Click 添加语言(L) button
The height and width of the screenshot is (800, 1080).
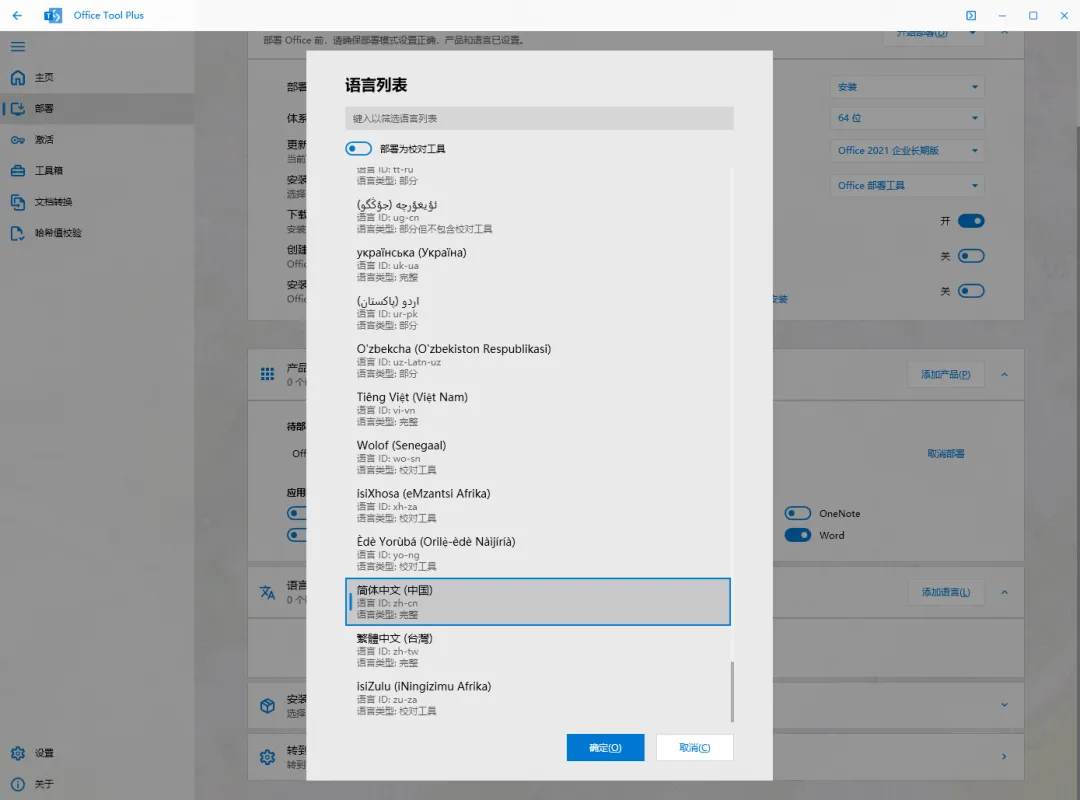click(946, 592)
